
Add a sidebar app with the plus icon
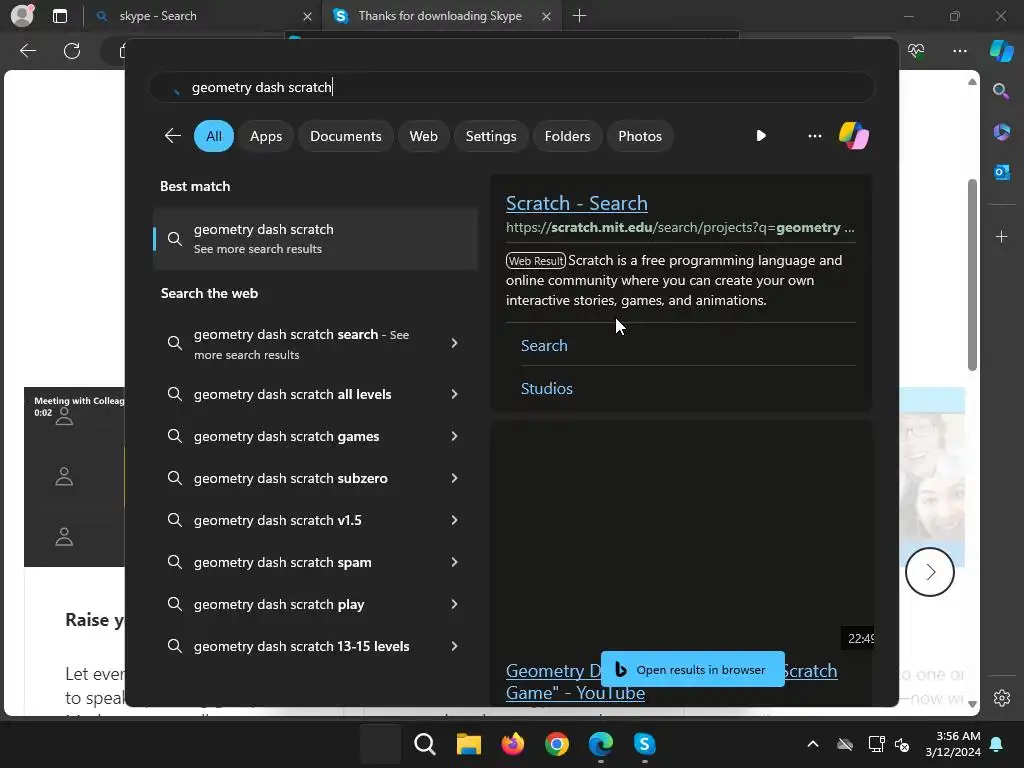pyautogui.click(x=1001, y=236)
